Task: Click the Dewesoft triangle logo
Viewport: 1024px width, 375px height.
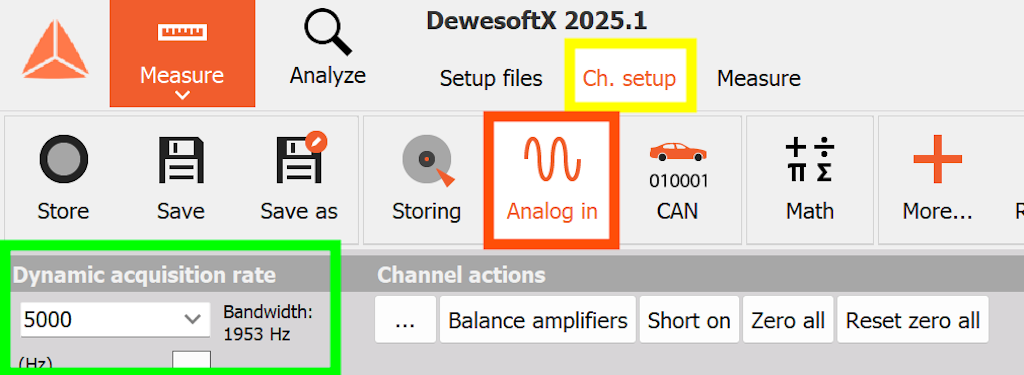Action: pyautogui.click(x=55, y=50)
